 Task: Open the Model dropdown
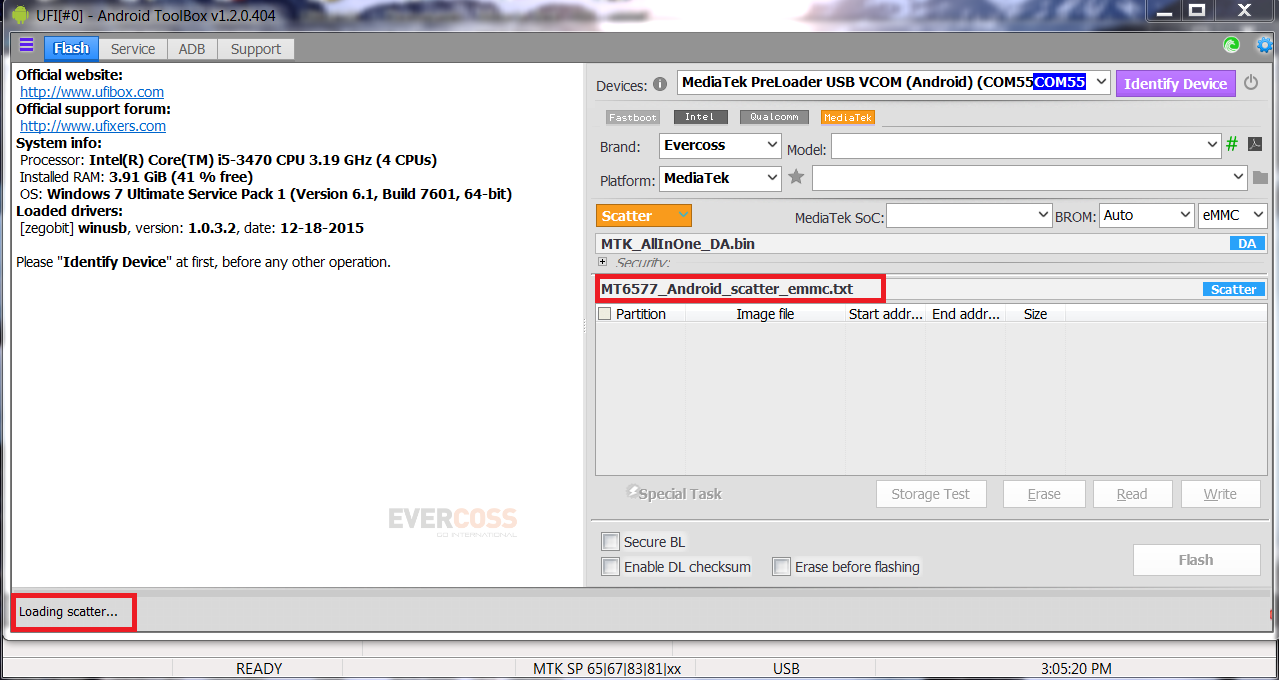point(1212,146)
